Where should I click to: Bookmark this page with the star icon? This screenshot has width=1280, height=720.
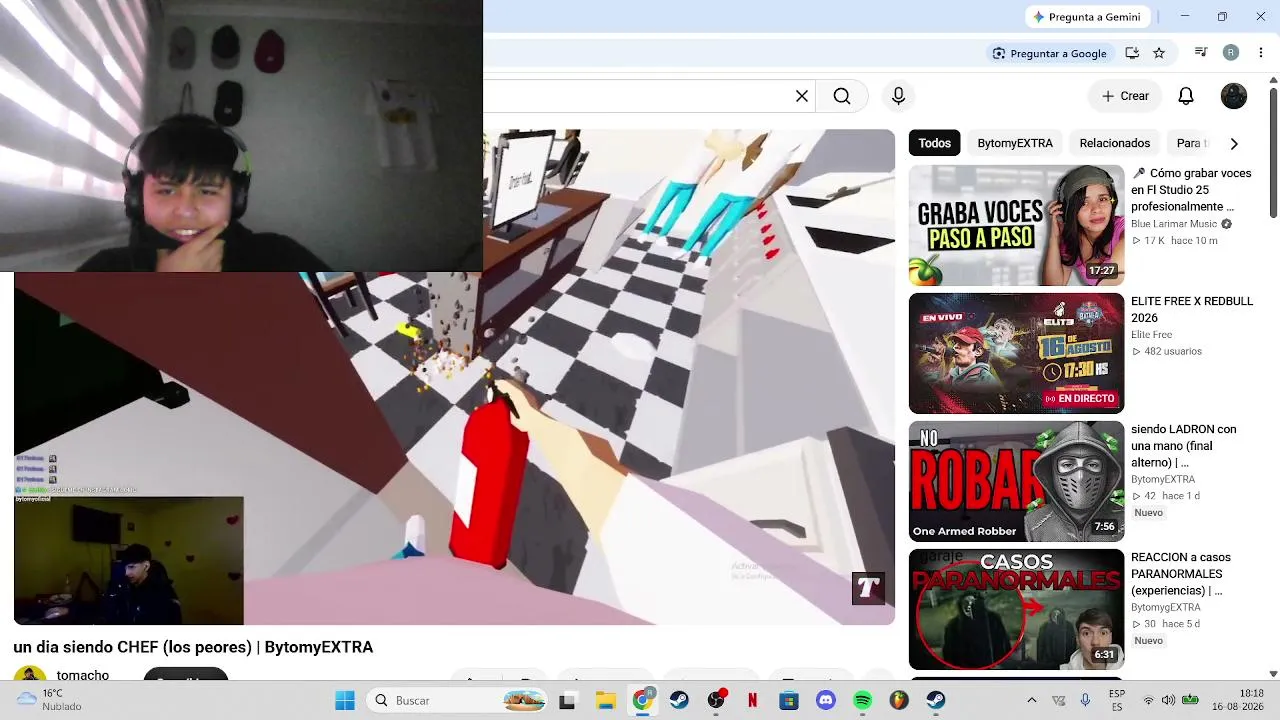1159,53
